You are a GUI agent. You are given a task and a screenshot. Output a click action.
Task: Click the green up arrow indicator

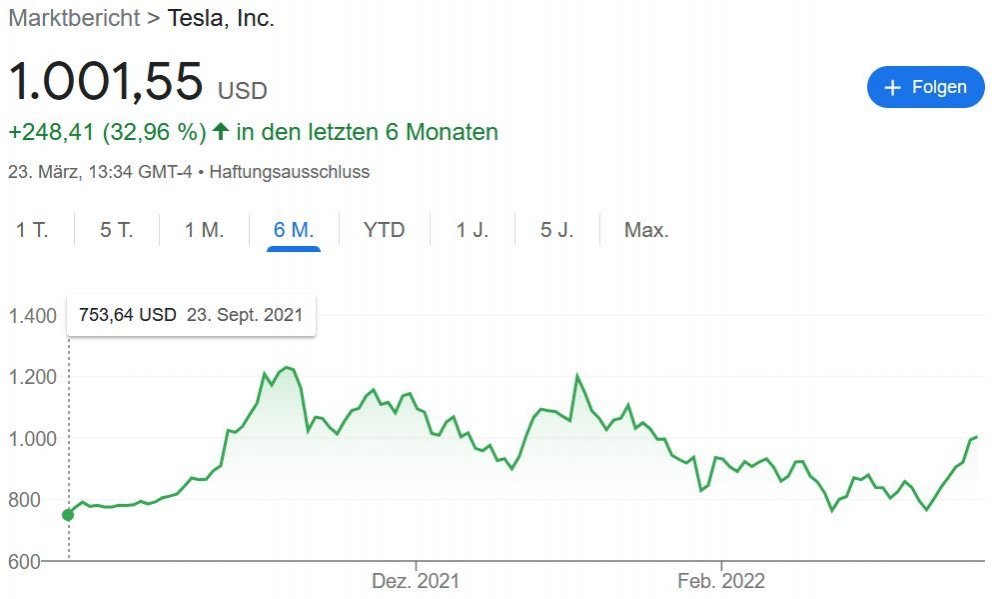[221, 132]
